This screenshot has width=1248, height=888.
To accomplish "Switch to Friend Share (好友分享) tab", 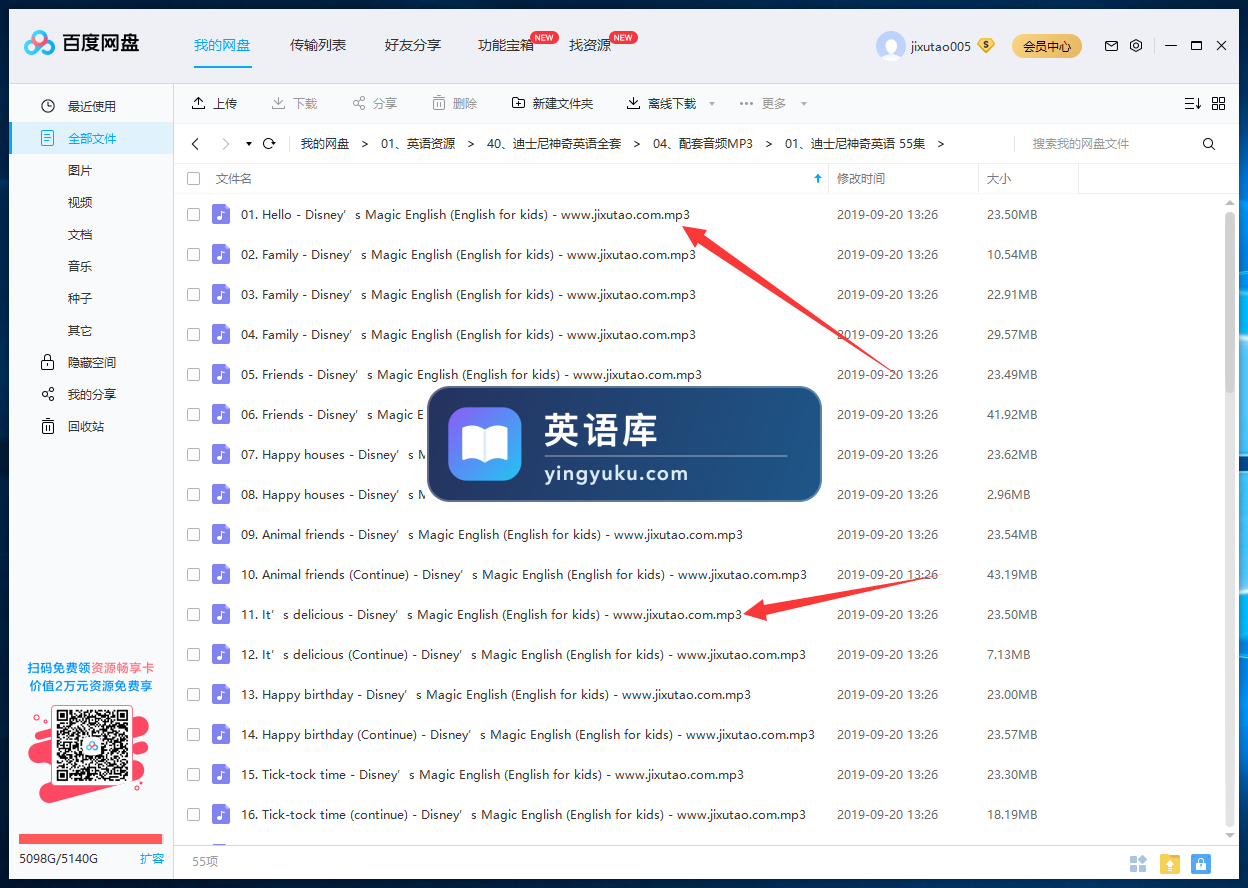I will (413, 45).
